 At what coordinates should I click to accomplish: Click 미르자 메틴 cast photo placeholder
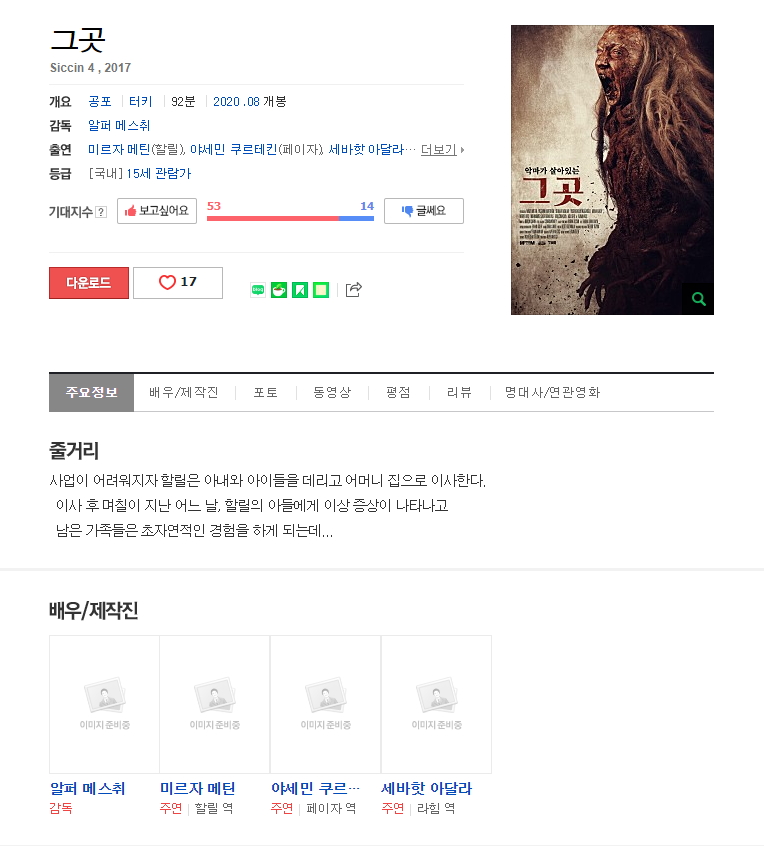215,704
